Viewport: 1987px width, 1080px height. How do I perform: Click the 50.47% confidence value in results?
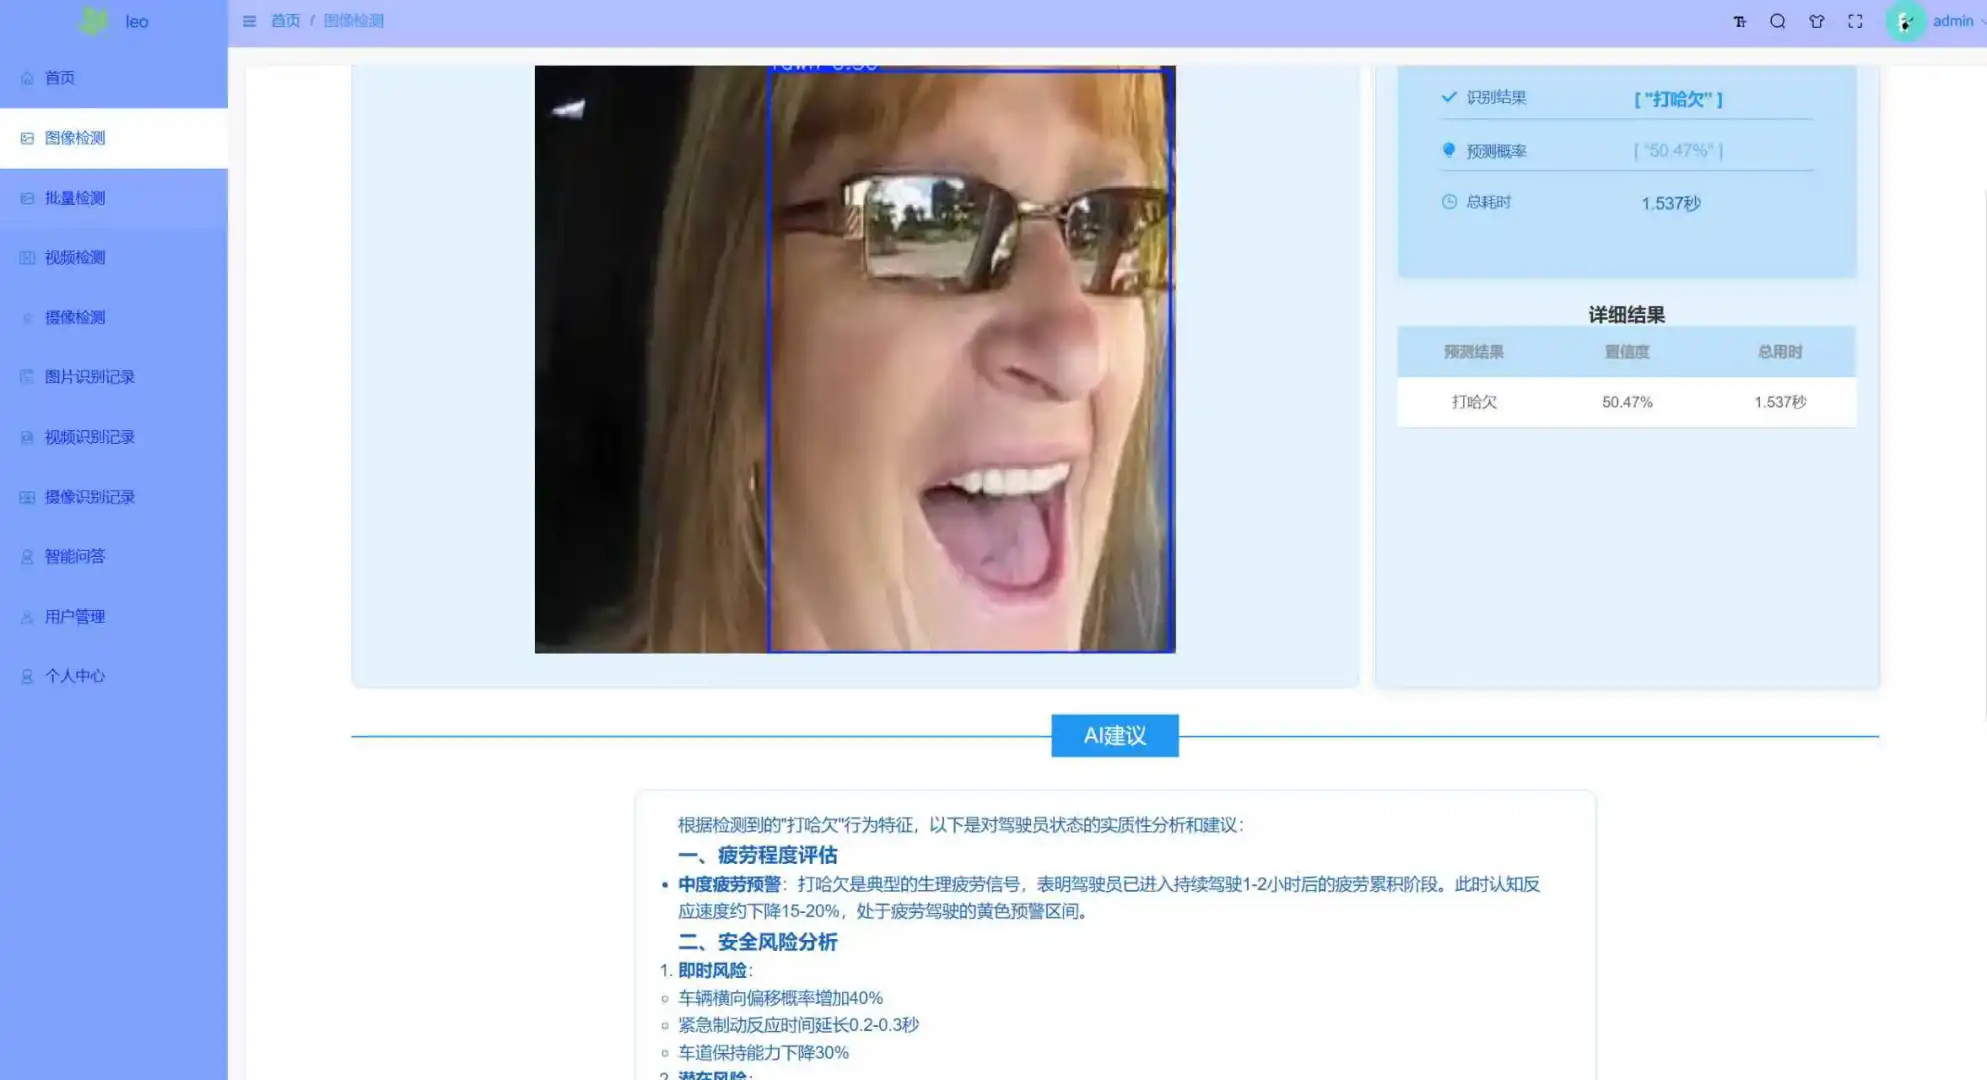point(1627,402)
